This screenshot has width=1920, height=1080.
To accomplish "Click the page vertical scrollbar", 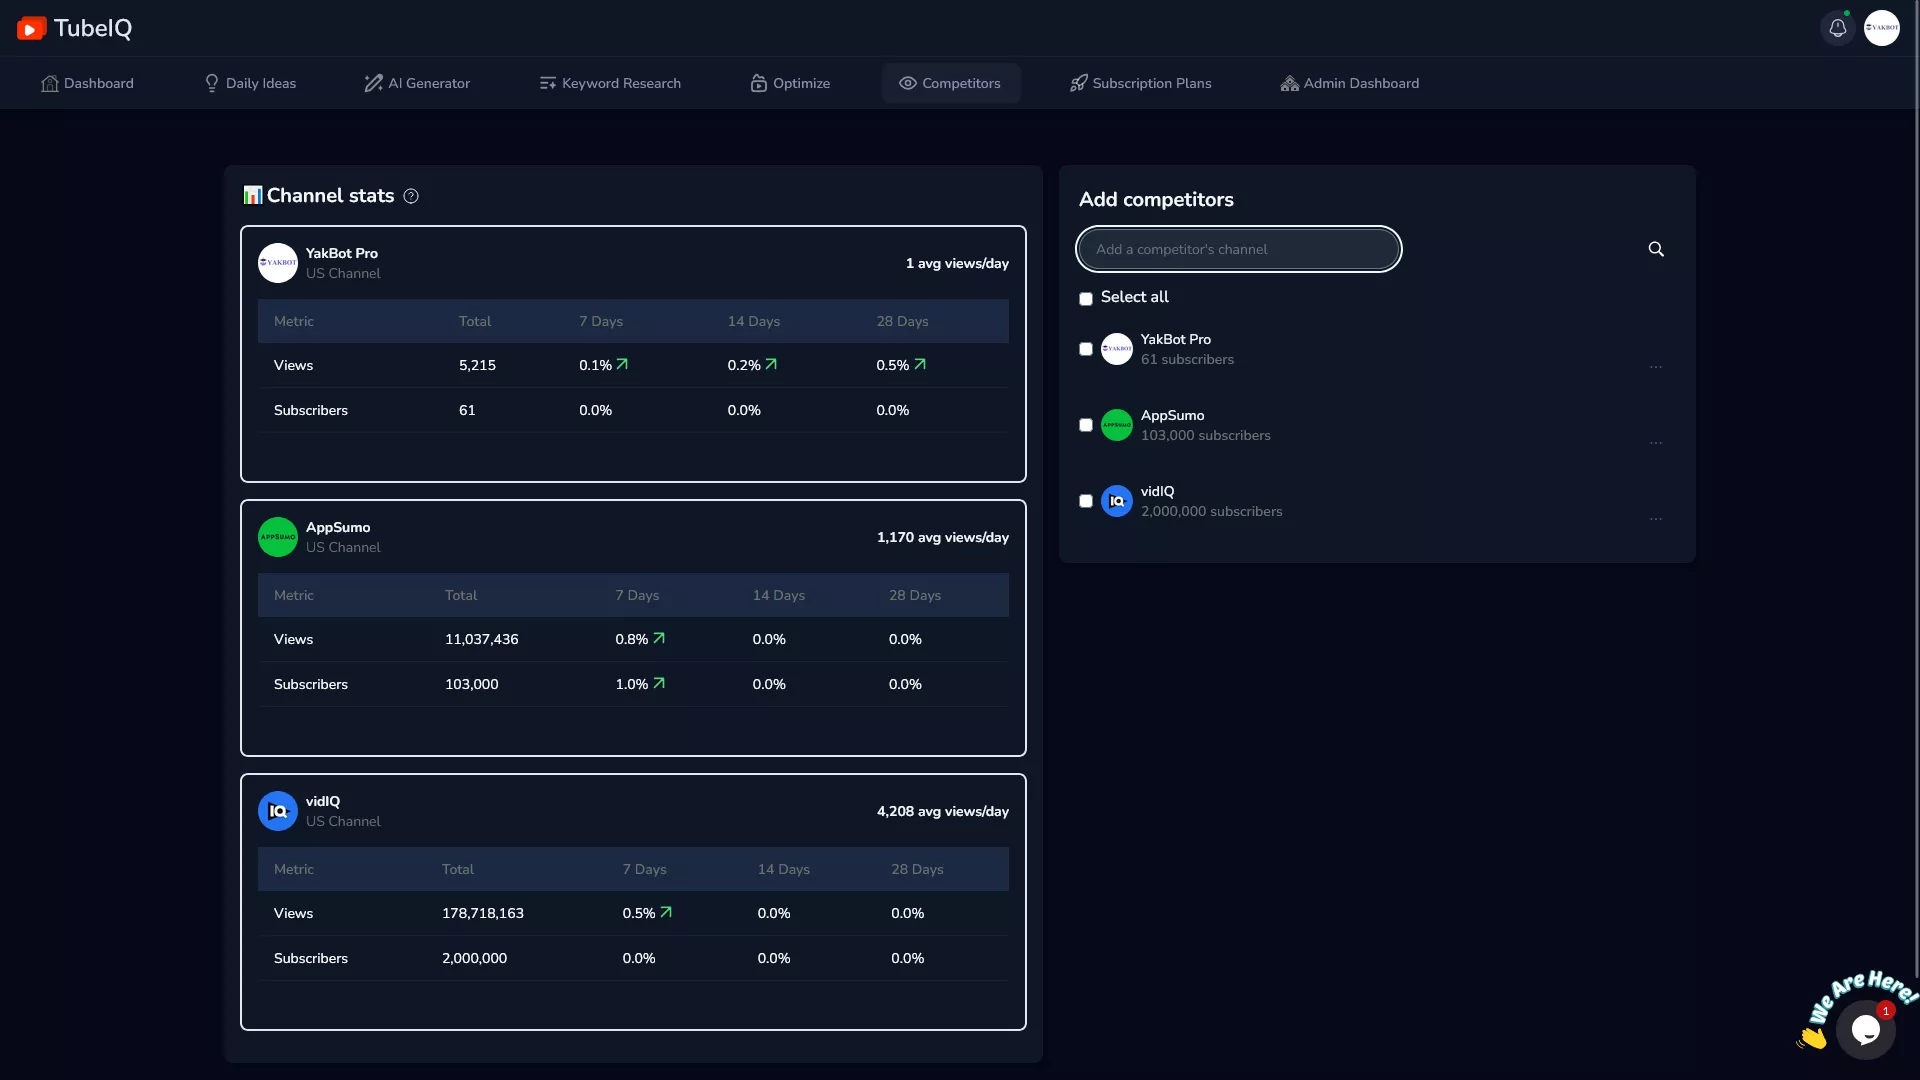I will (x=1915, y=500).
